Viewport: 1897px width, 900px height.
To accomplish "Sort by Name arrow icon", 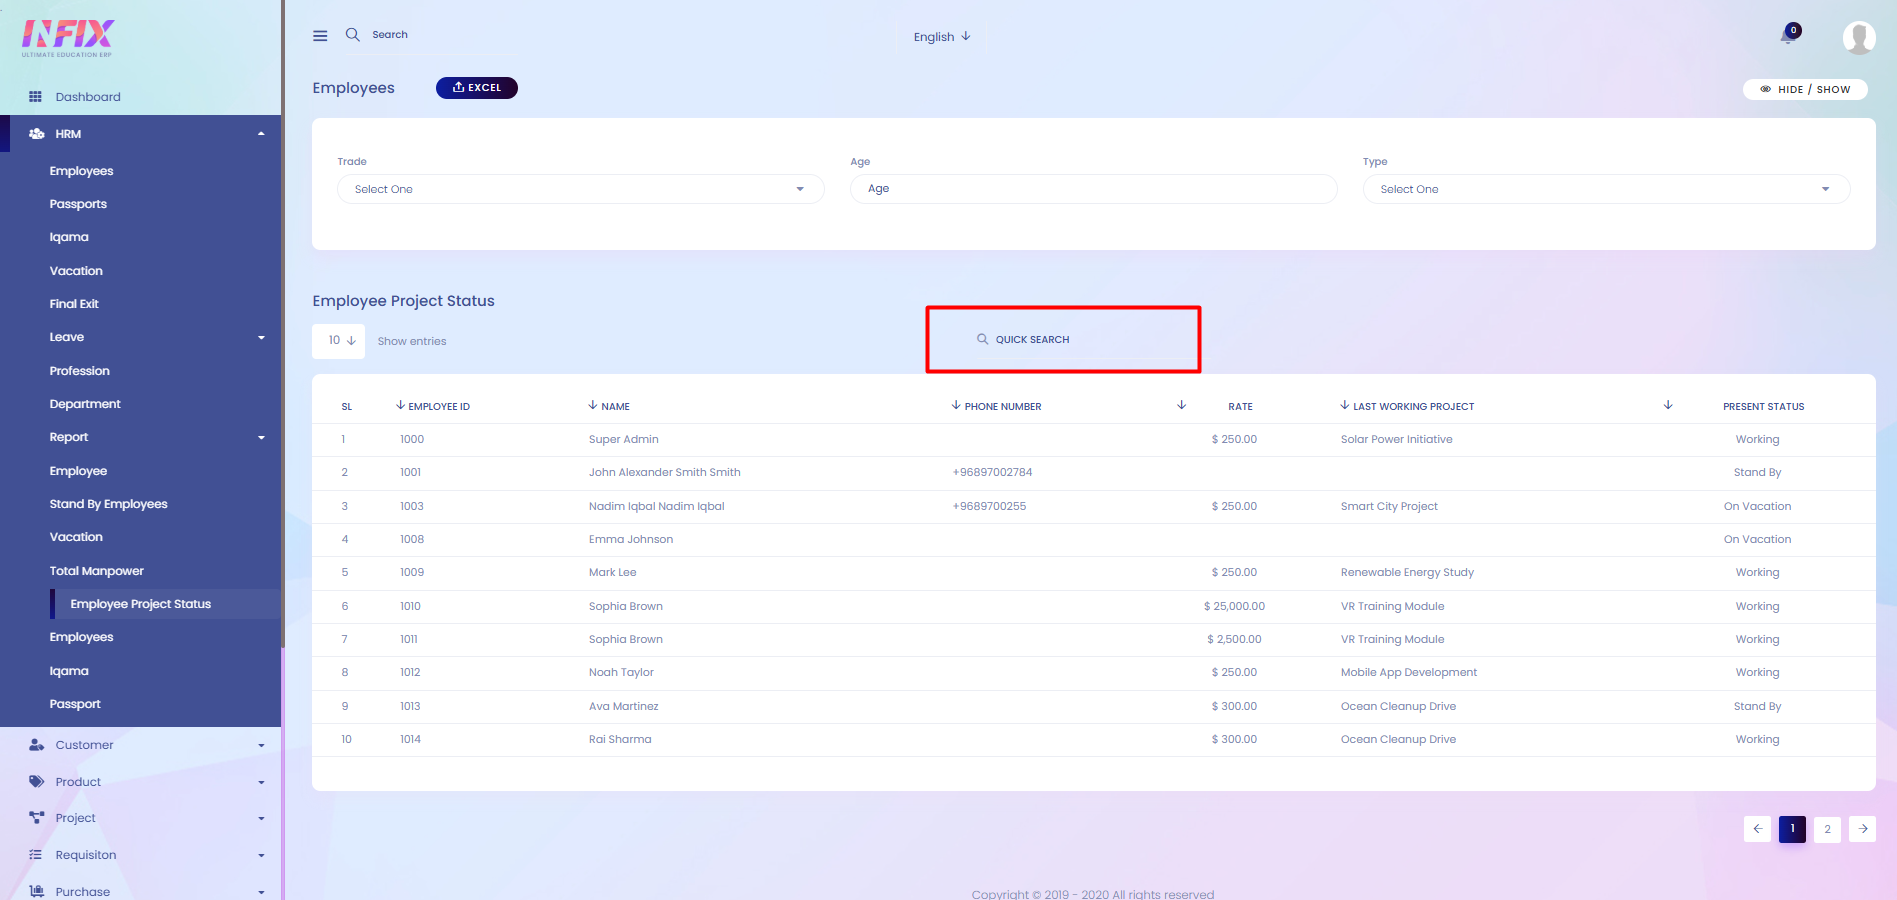I will [x=593, y=405].
